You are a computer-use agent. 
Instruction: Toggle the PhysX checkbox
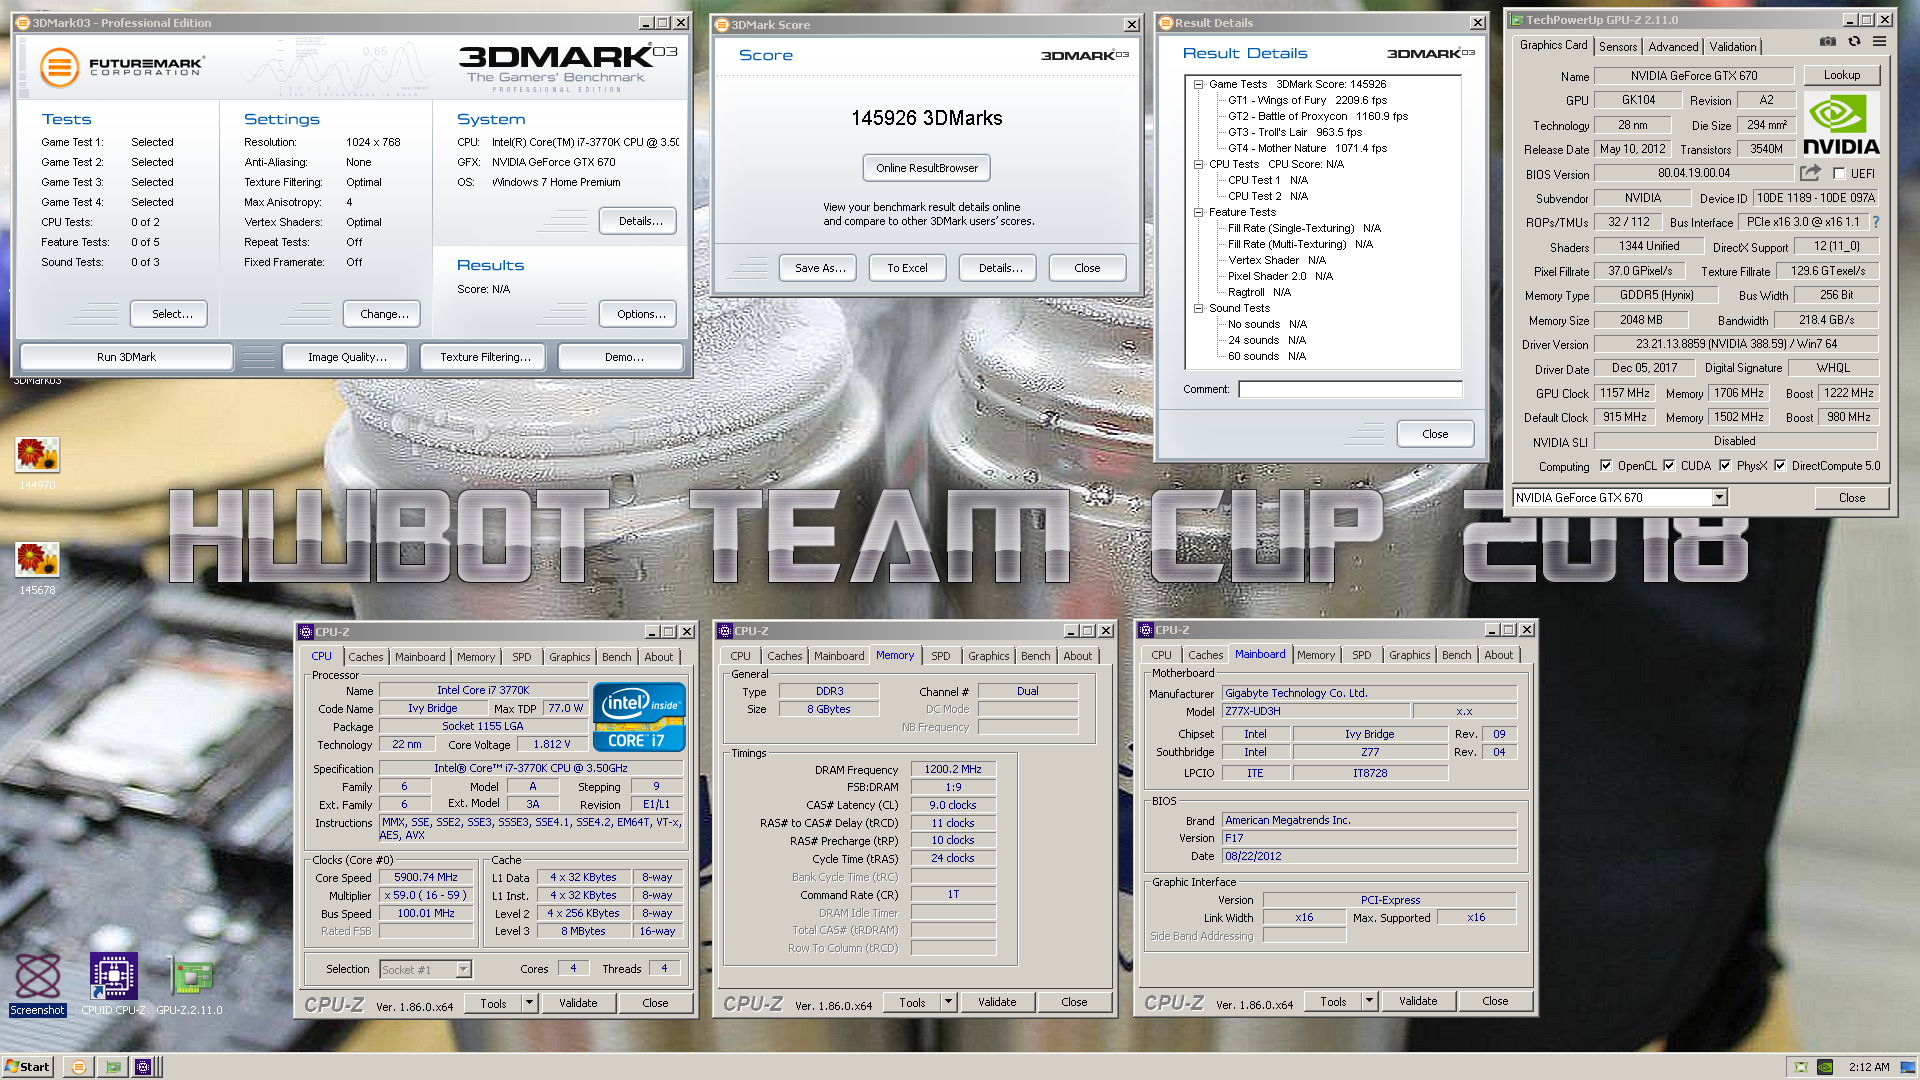(x=1724, y=466)
